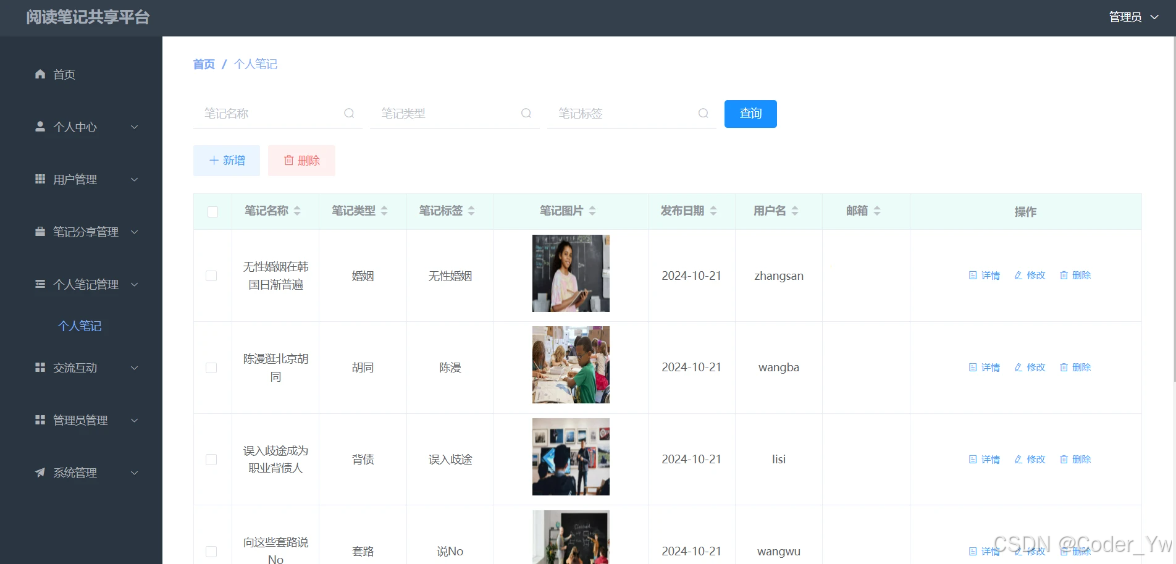Click 修改 for wangba's note
This screenshot has width=1176, height=564.
click(1030, 368)
